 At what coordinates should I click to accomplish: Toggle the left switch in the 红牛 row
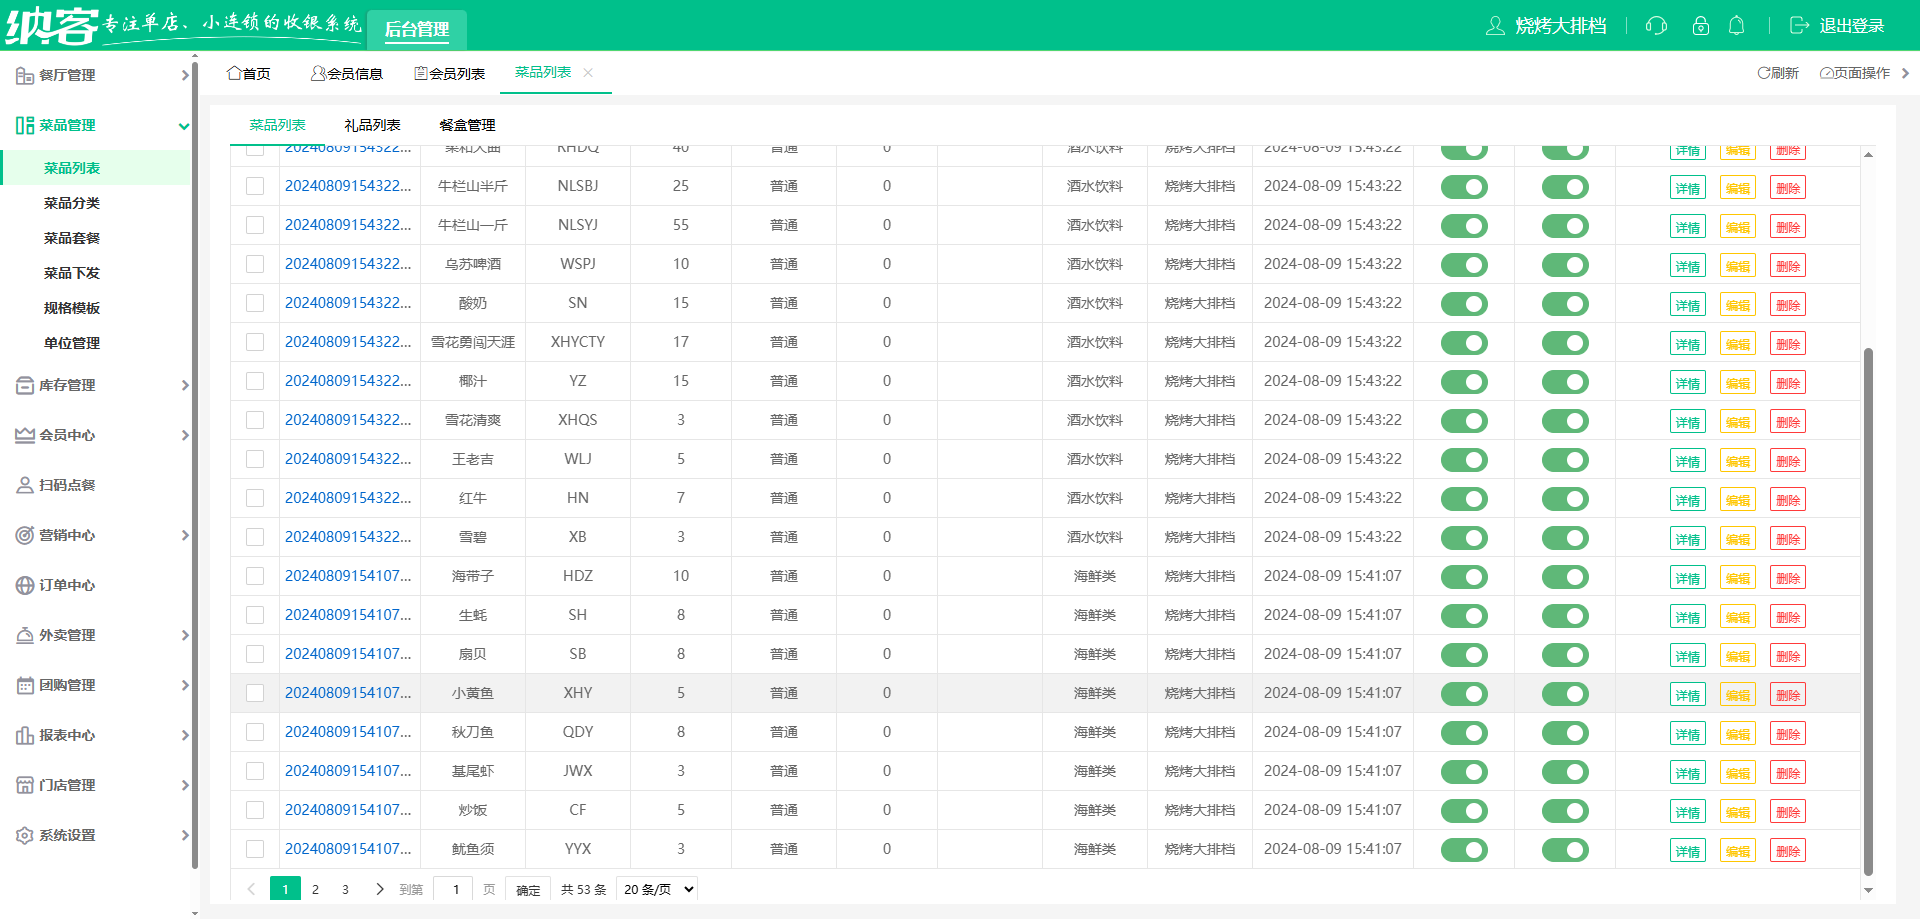click(x=1464, y=499)
